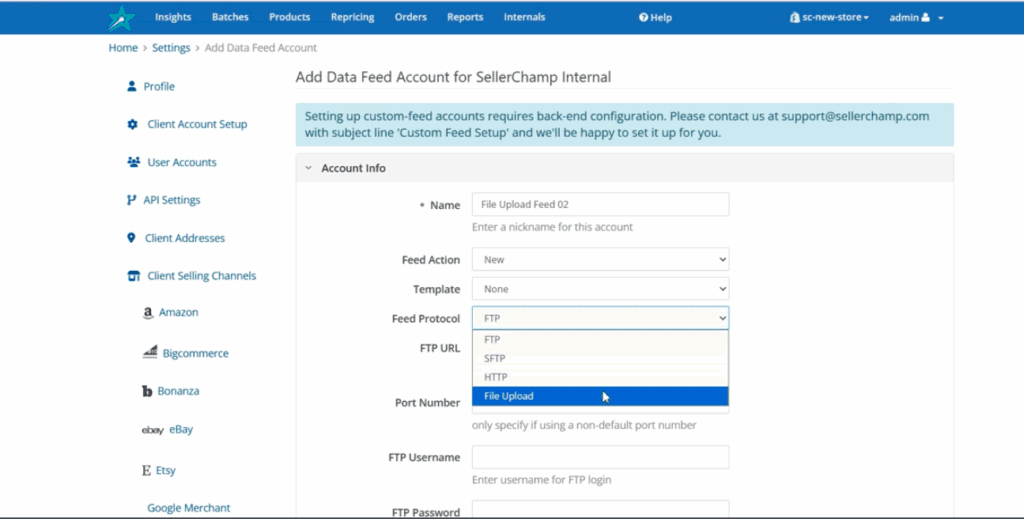Click the Client Addresses pin icon
The height and width of the screenshot is (519, 1024).
click(x=131, y=238)
